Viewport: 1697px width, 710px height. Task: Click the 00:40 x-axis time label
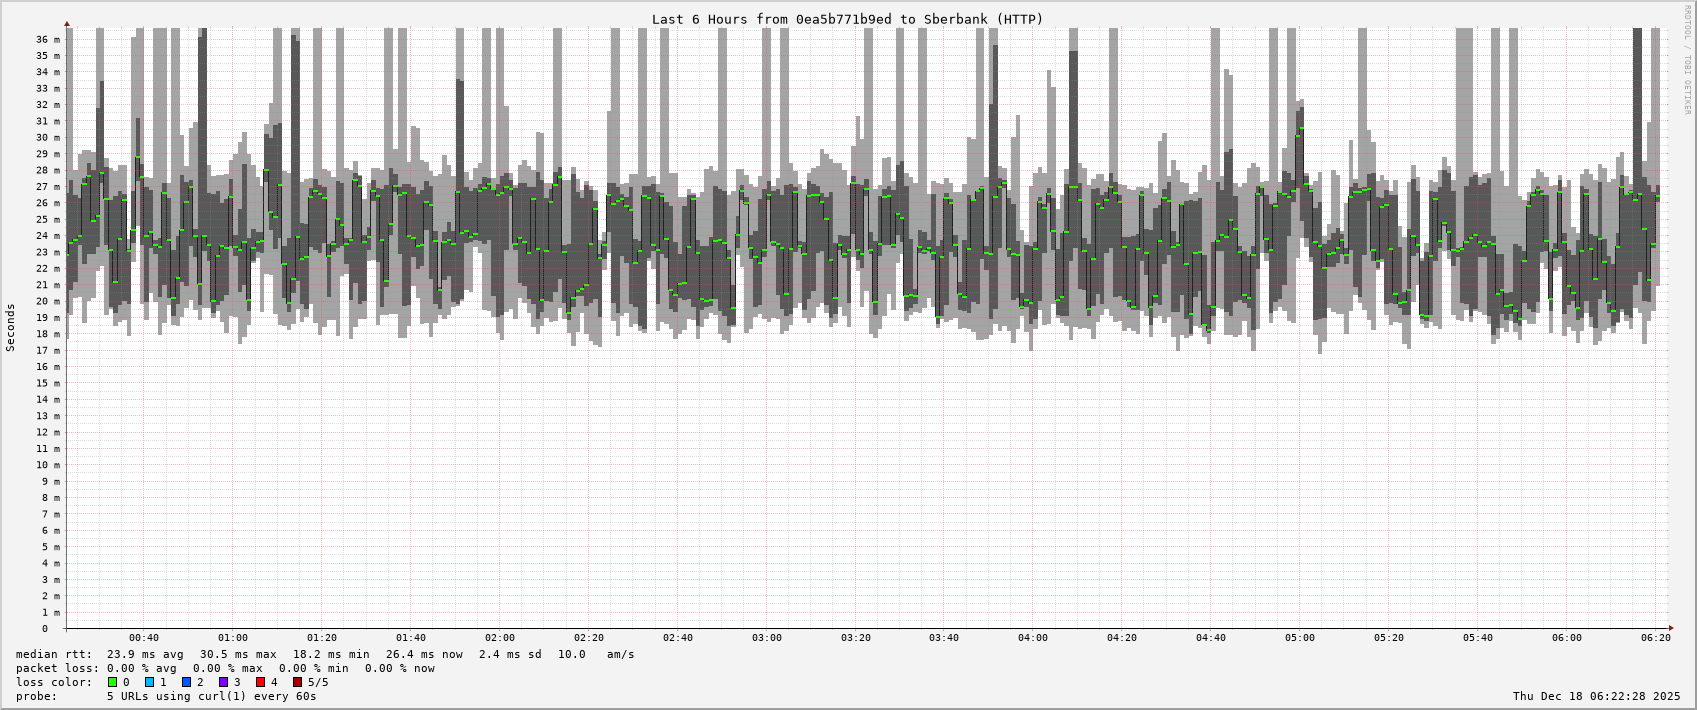pyautogui.click(x=144, y=638)
